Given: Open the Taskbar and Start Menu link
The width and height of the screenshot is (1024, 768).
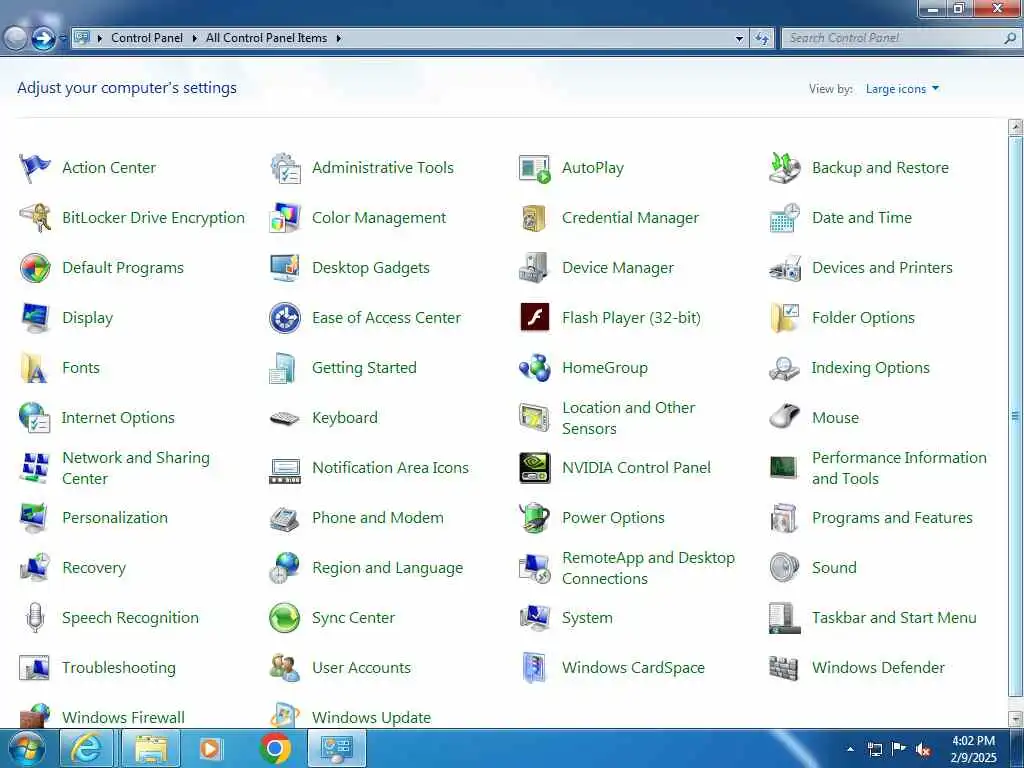Looking at the screenshot, I should coord(894,618).
